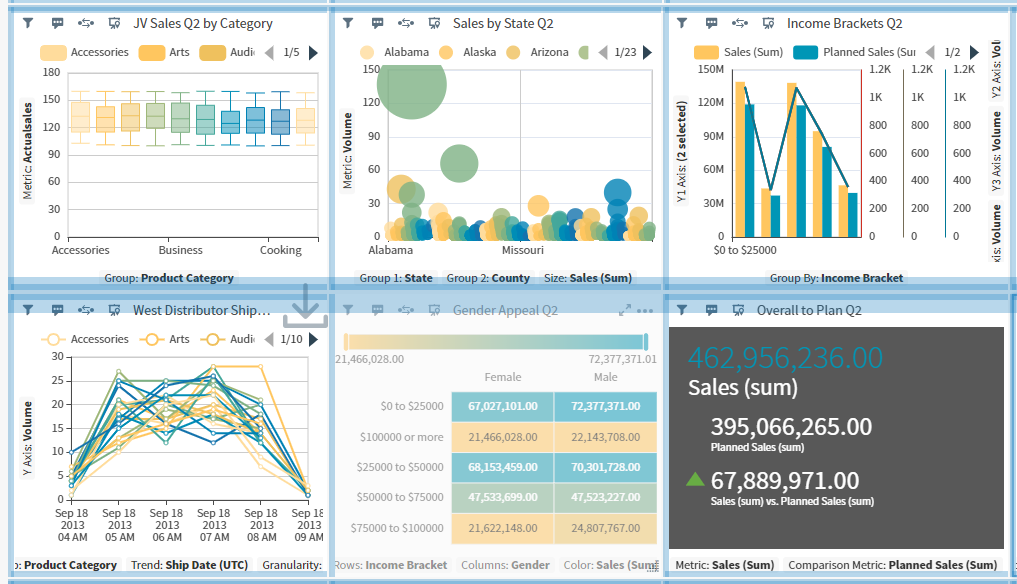Change the Group 2 County setting

click(x=488, y=278)
